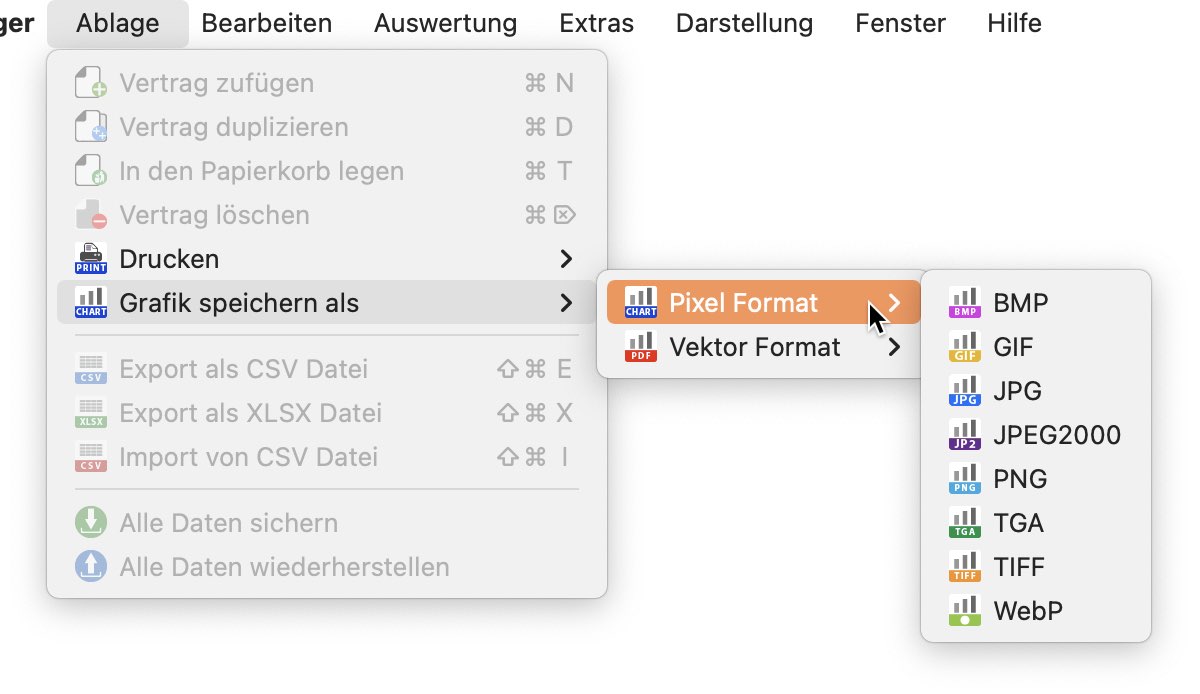Open the Darstellung menu
1200x694 pixels.
pos(744,23)
